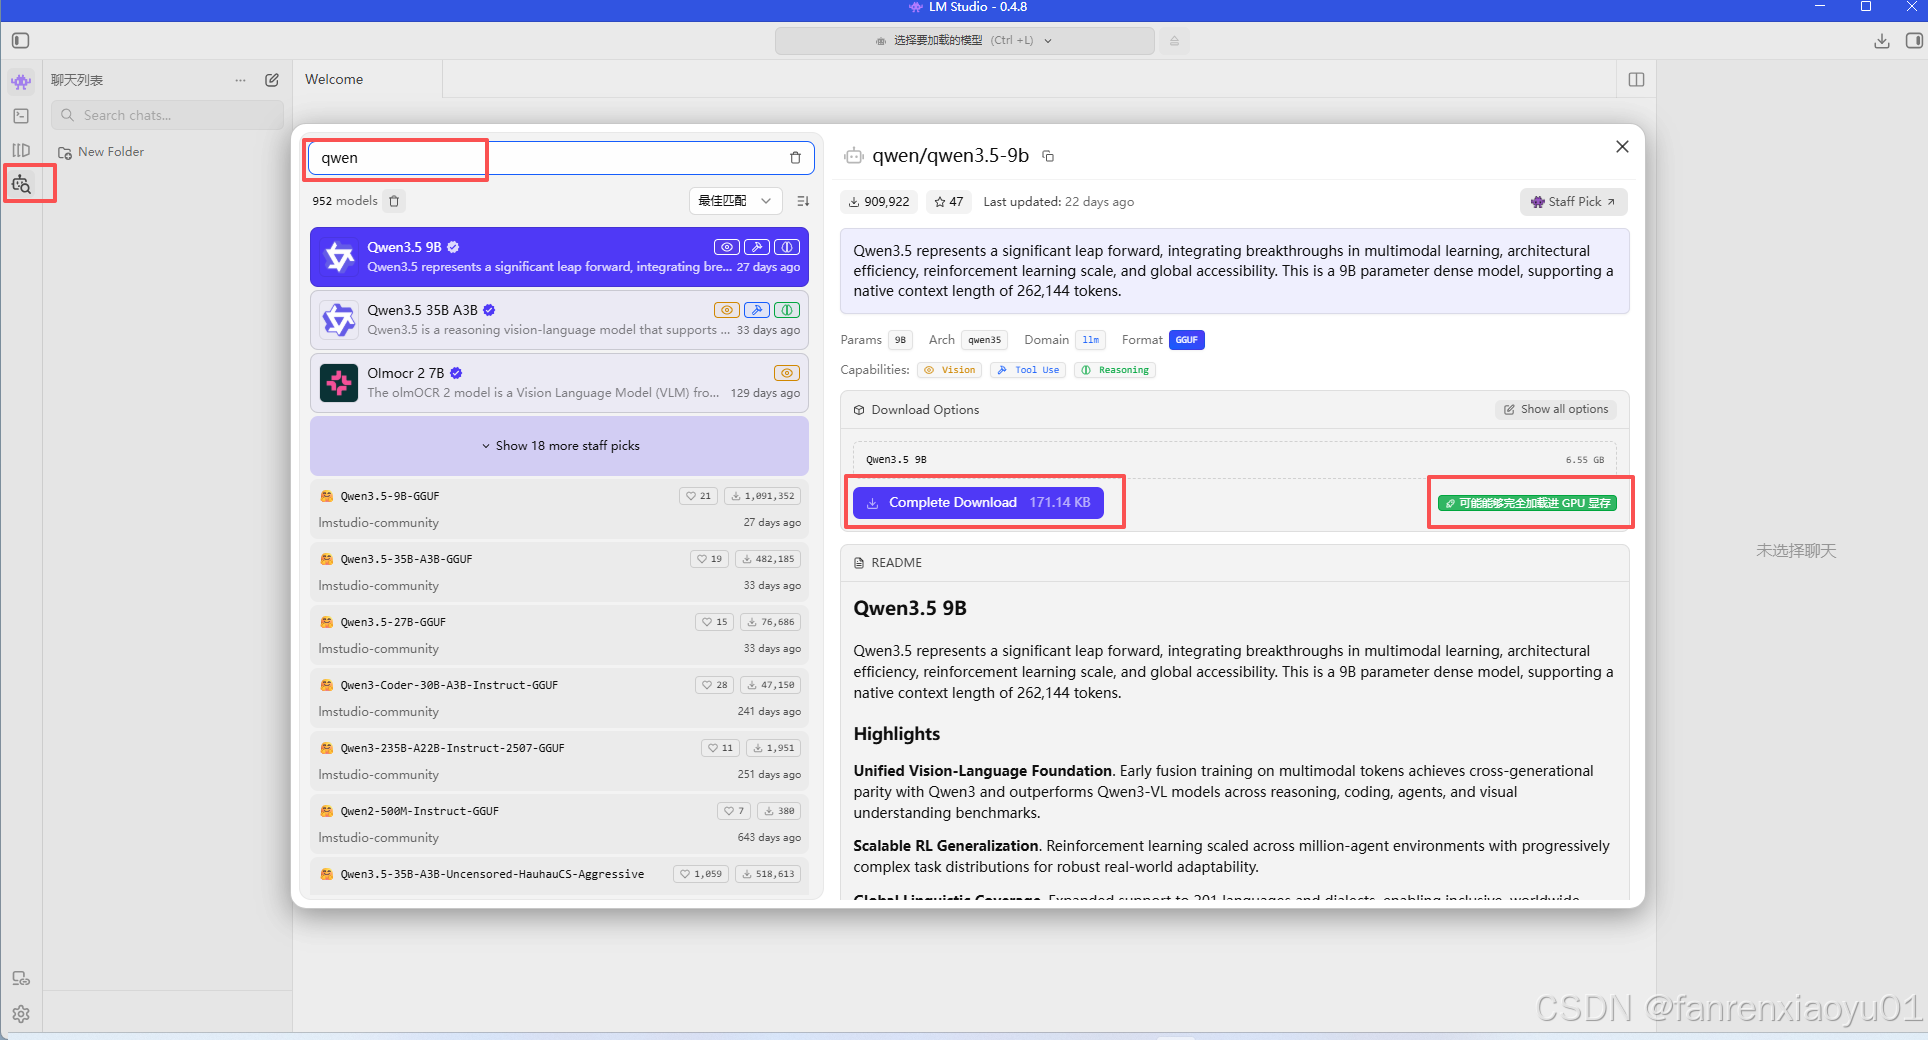The width and height of the screenshot is (1928, 1040).
Task: Click the qwen35 Arch badge
Action: tap(985, 340)
